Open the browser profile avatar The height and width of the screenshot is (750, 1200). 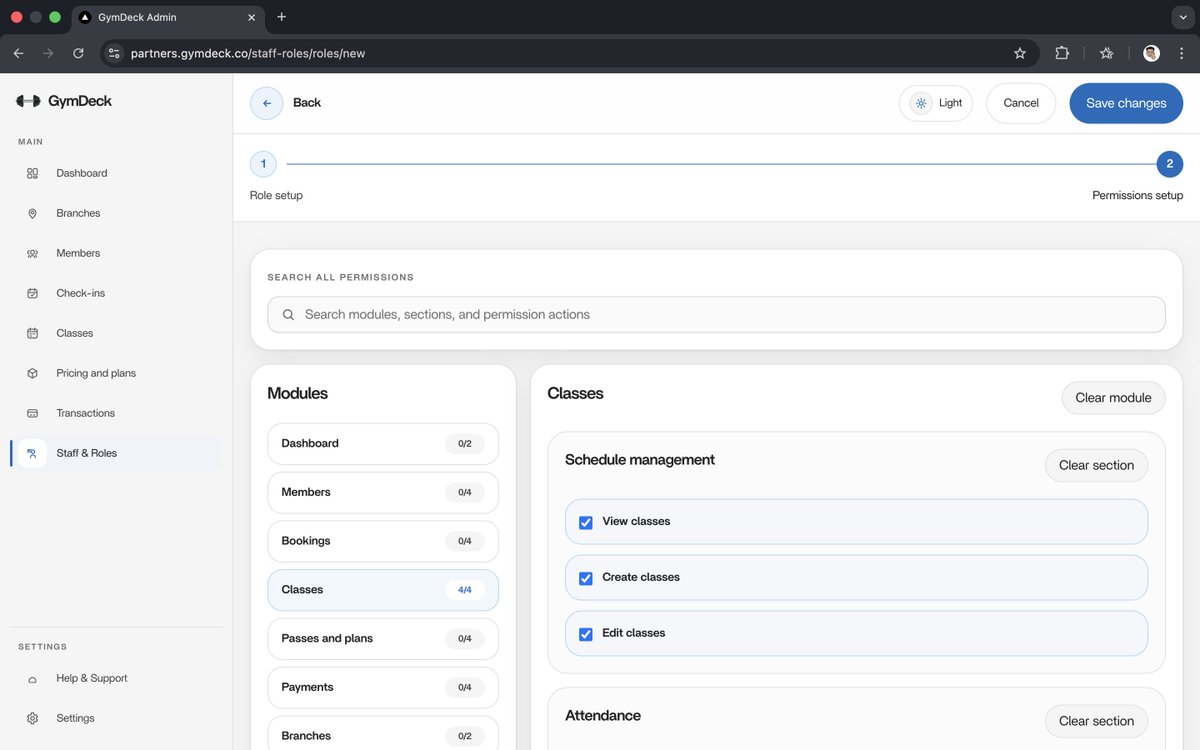pos(1151,53)
